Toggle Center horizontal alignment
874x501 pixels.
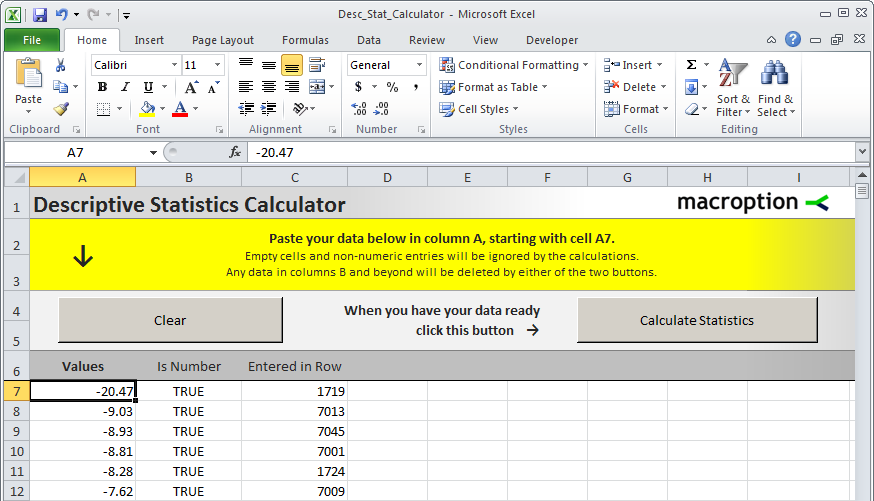tap(269, 87)
